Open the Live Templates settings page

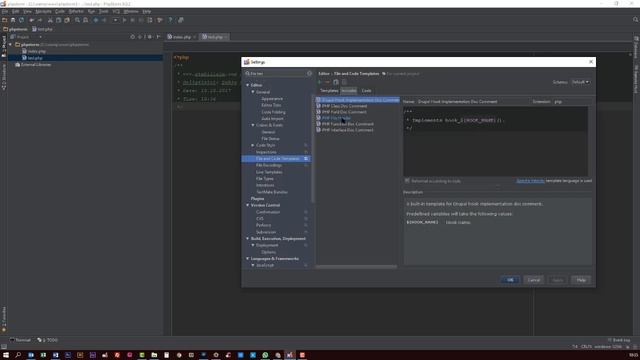269,172
